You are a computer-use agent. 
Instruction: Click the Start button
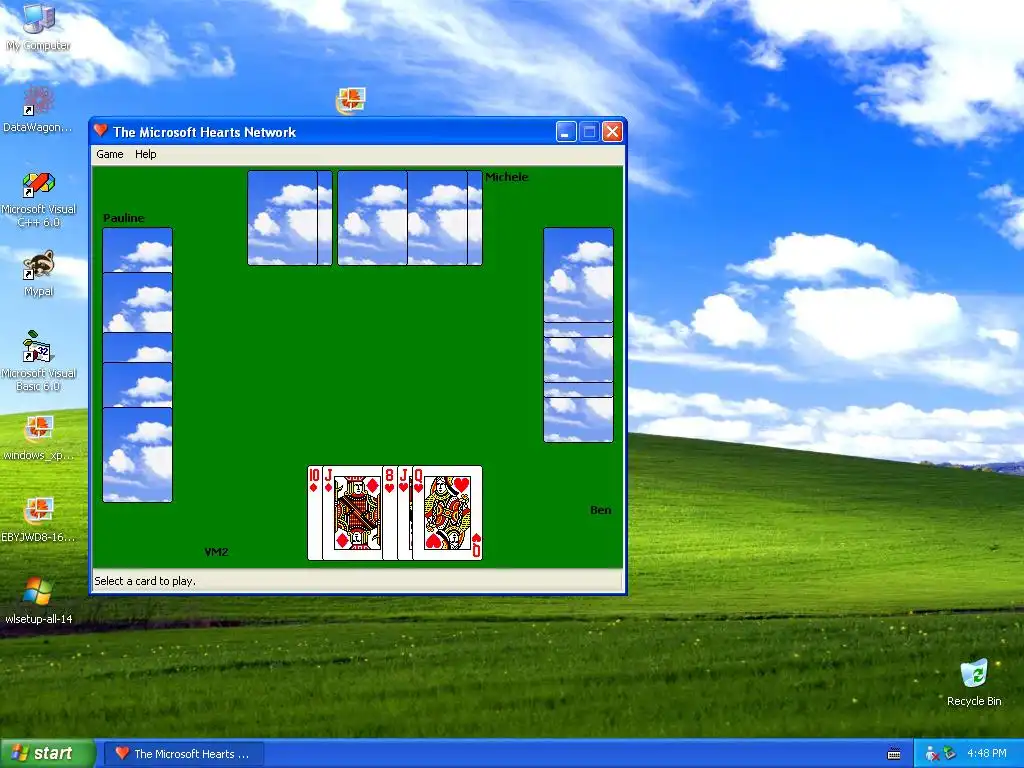47,754
